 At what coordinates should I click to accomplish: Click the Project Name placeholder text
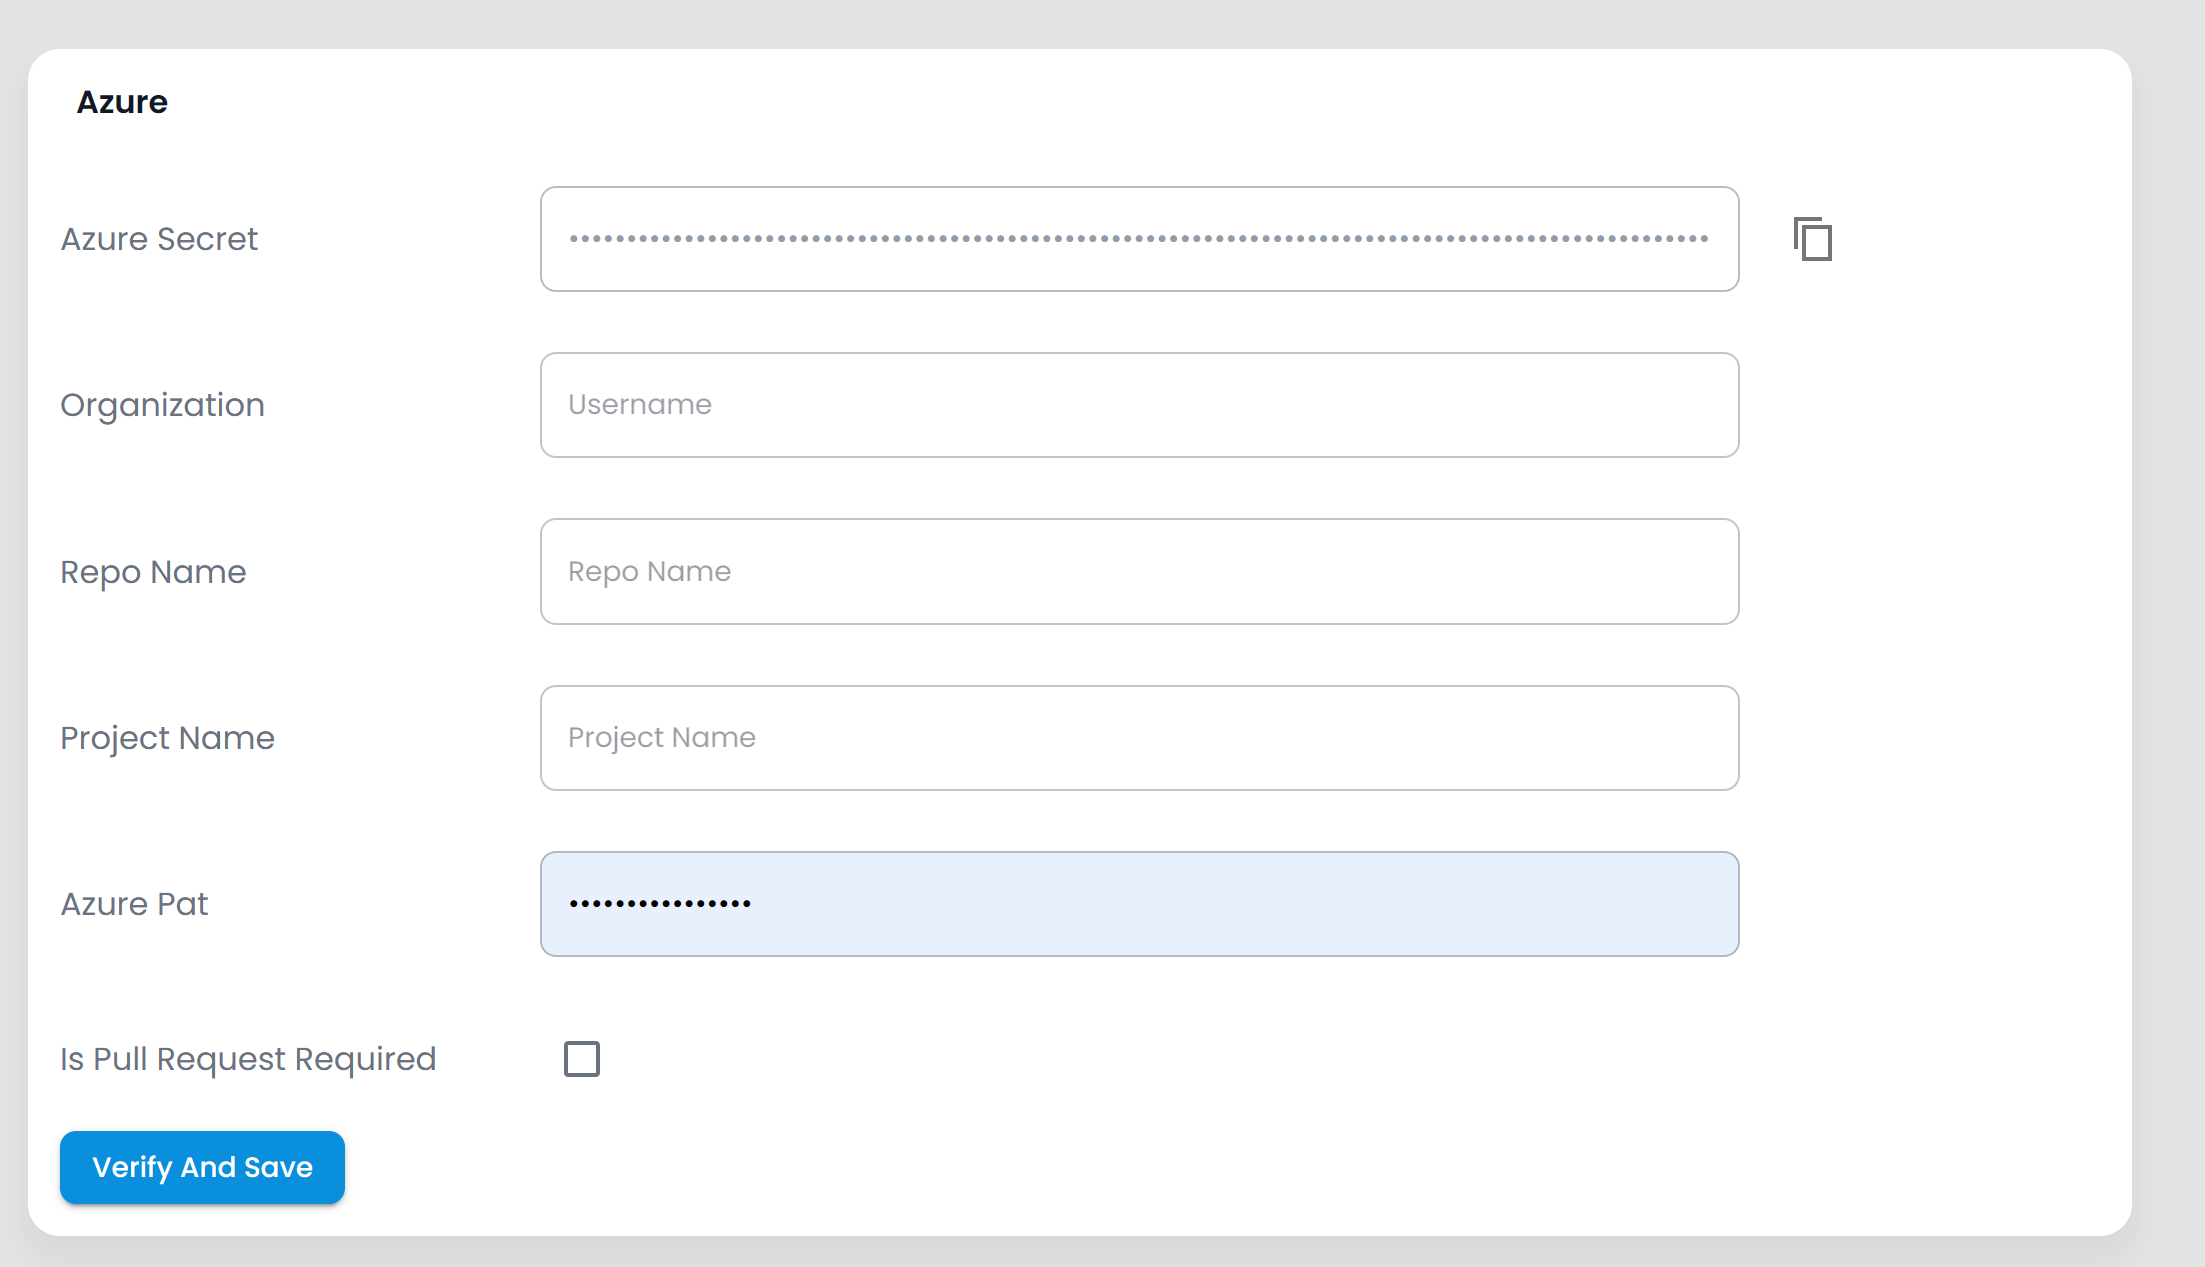[662, 738]
